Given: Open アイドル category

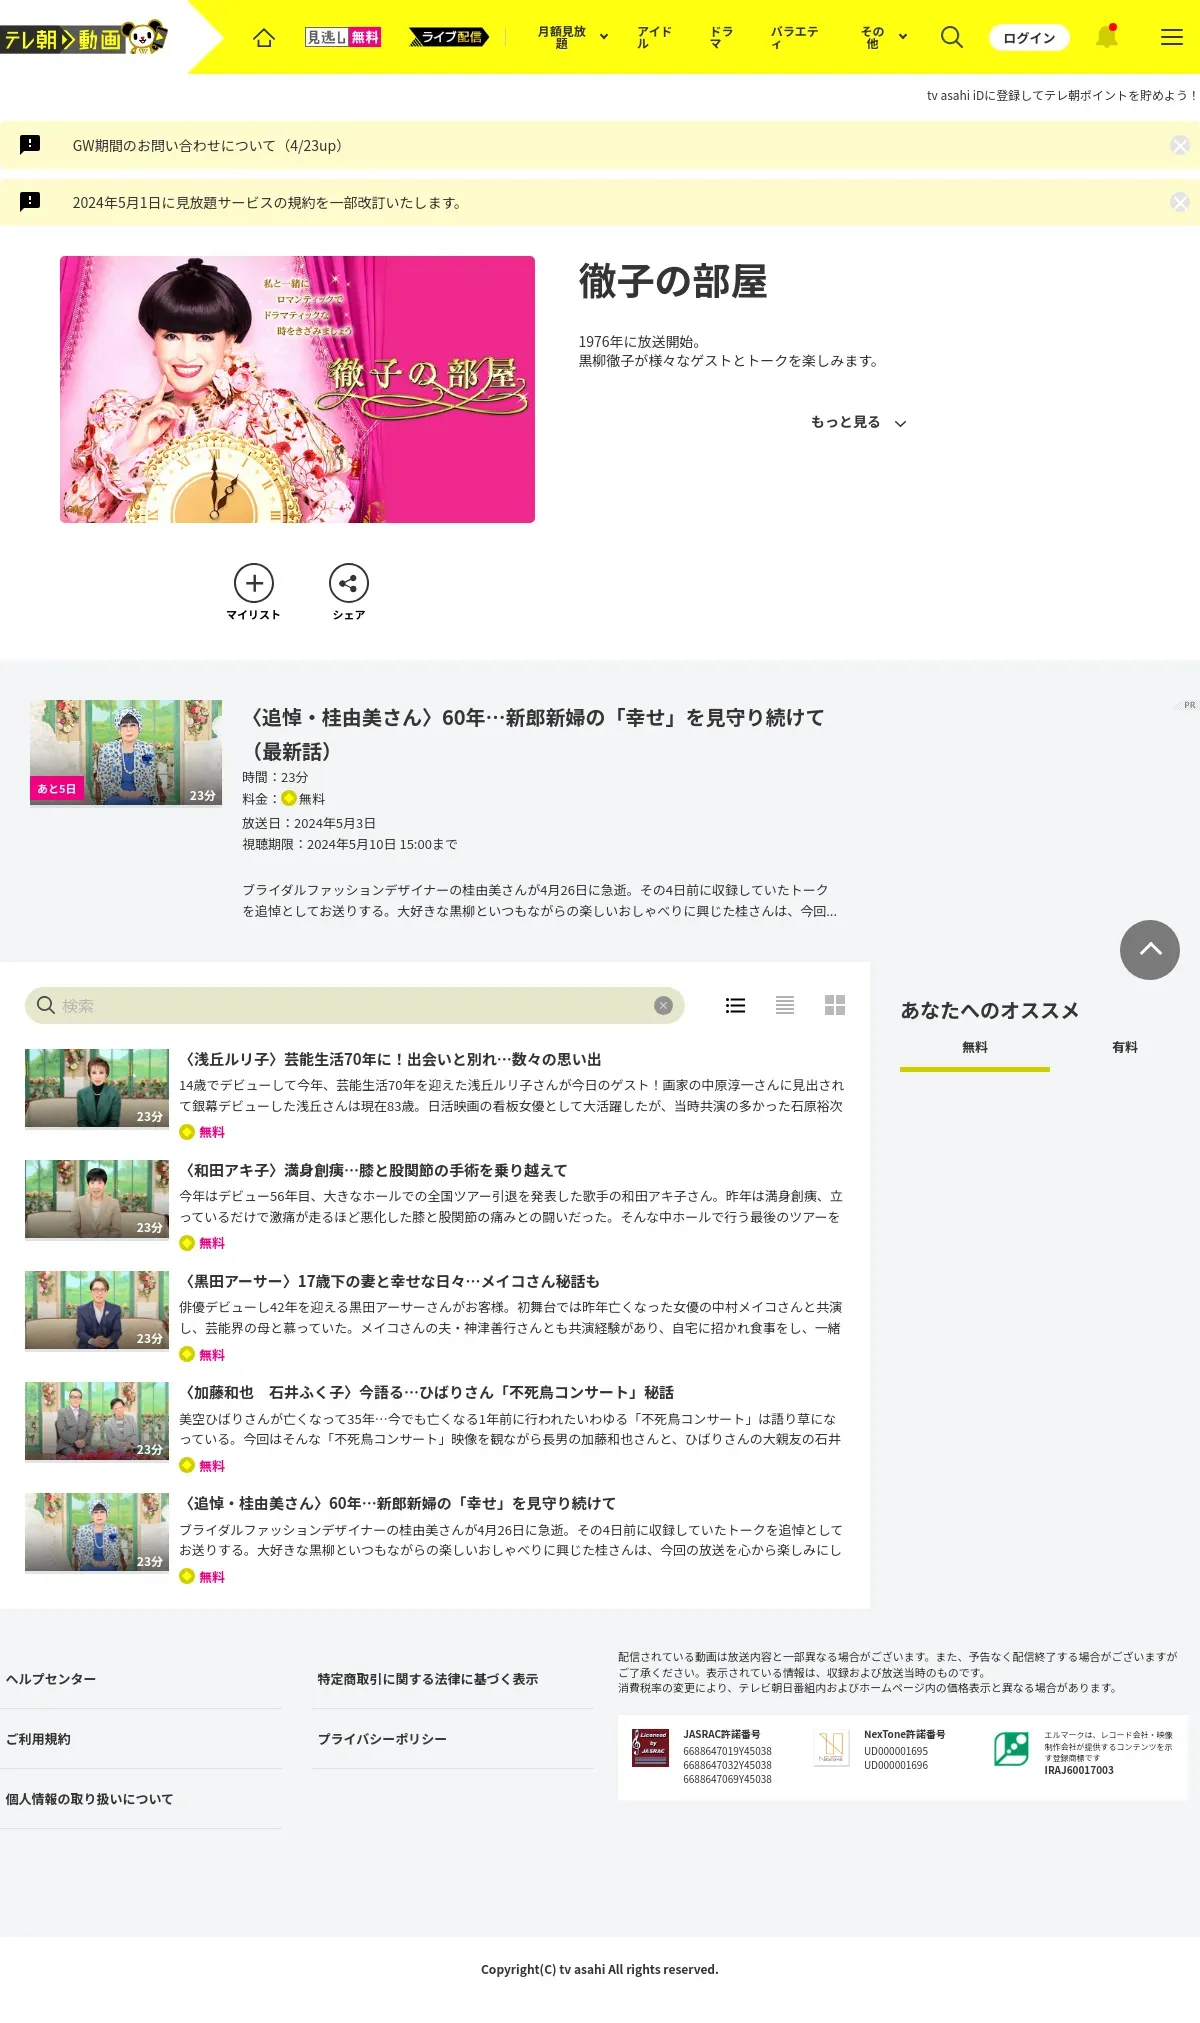Looking at the screenshot, I should click(x=654, y=37).
